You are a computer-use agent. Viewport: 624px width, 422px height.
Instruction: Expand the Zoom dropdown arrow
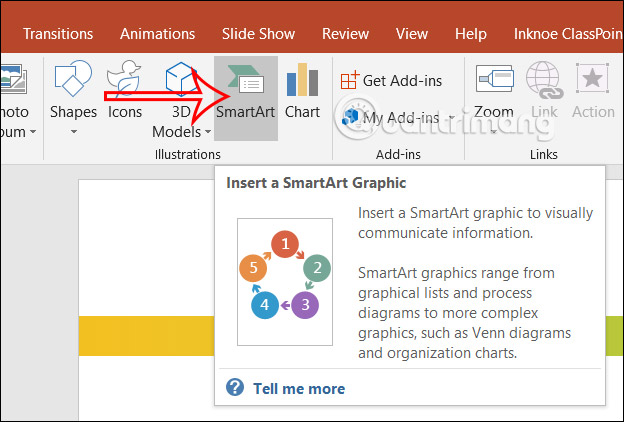tap(494, 132)
